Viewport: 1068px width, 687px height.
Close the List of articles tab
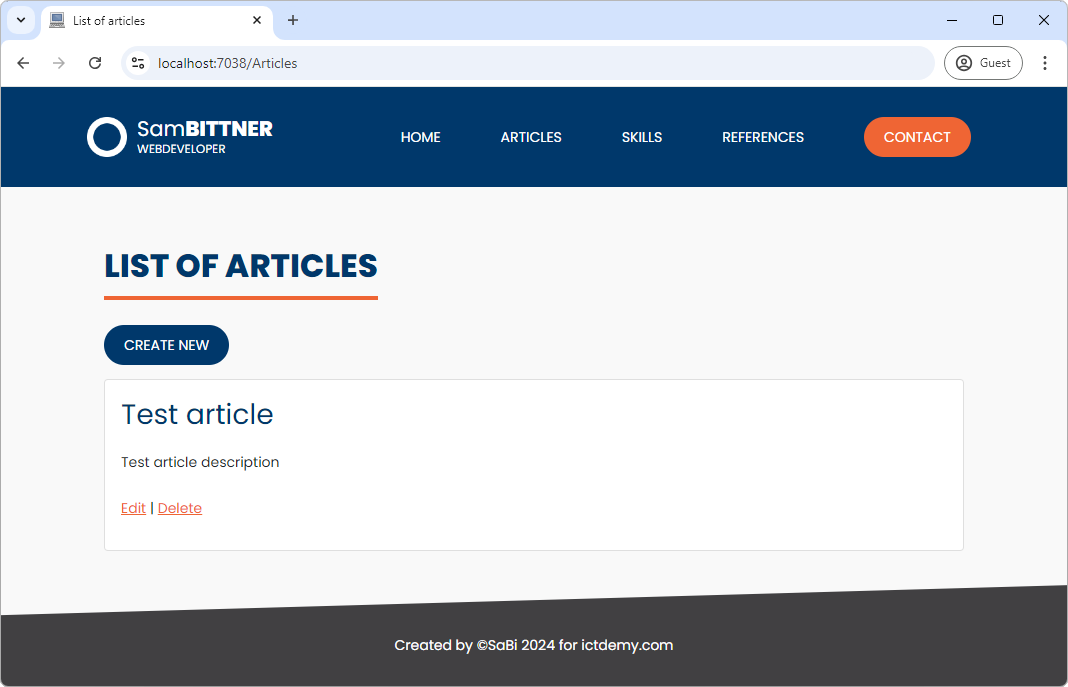(x=257, y=20)
